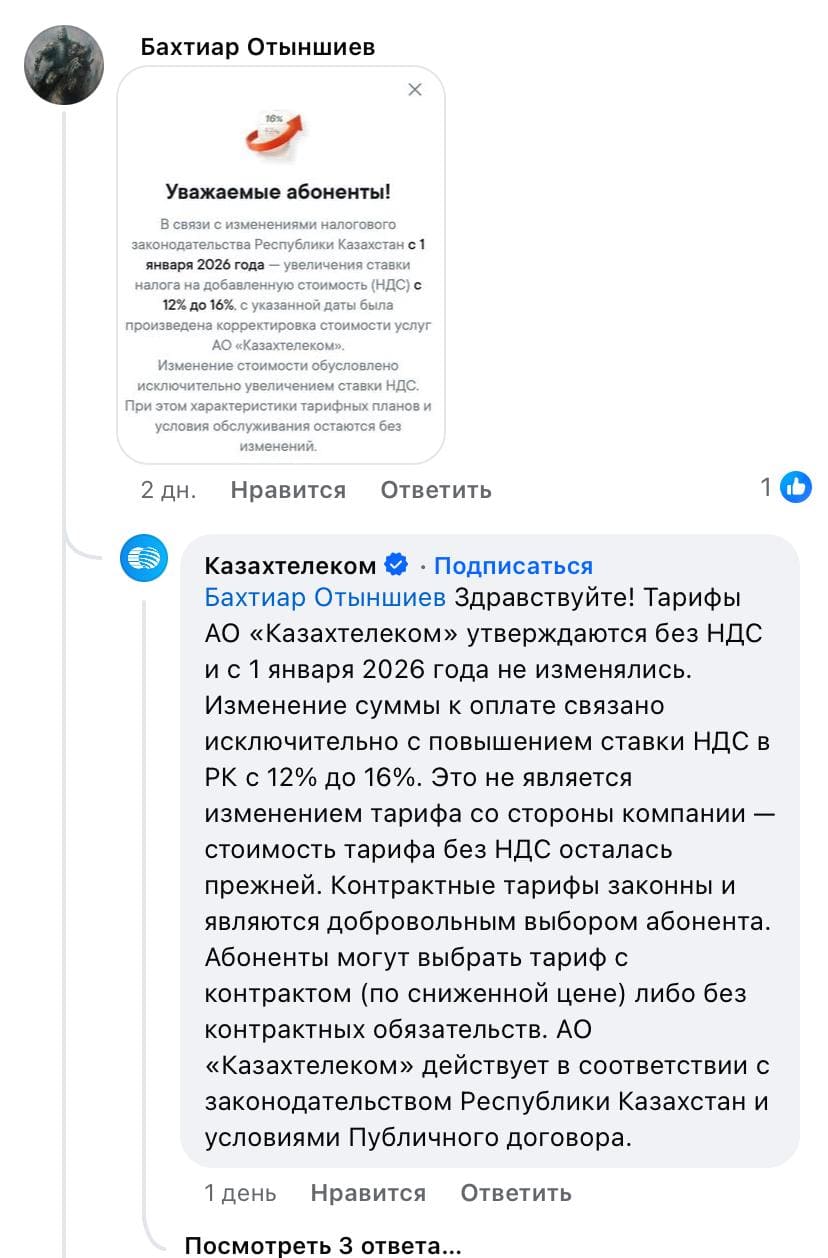Click Бахтиар Отыншиев's profile avatar

[63, 65]
